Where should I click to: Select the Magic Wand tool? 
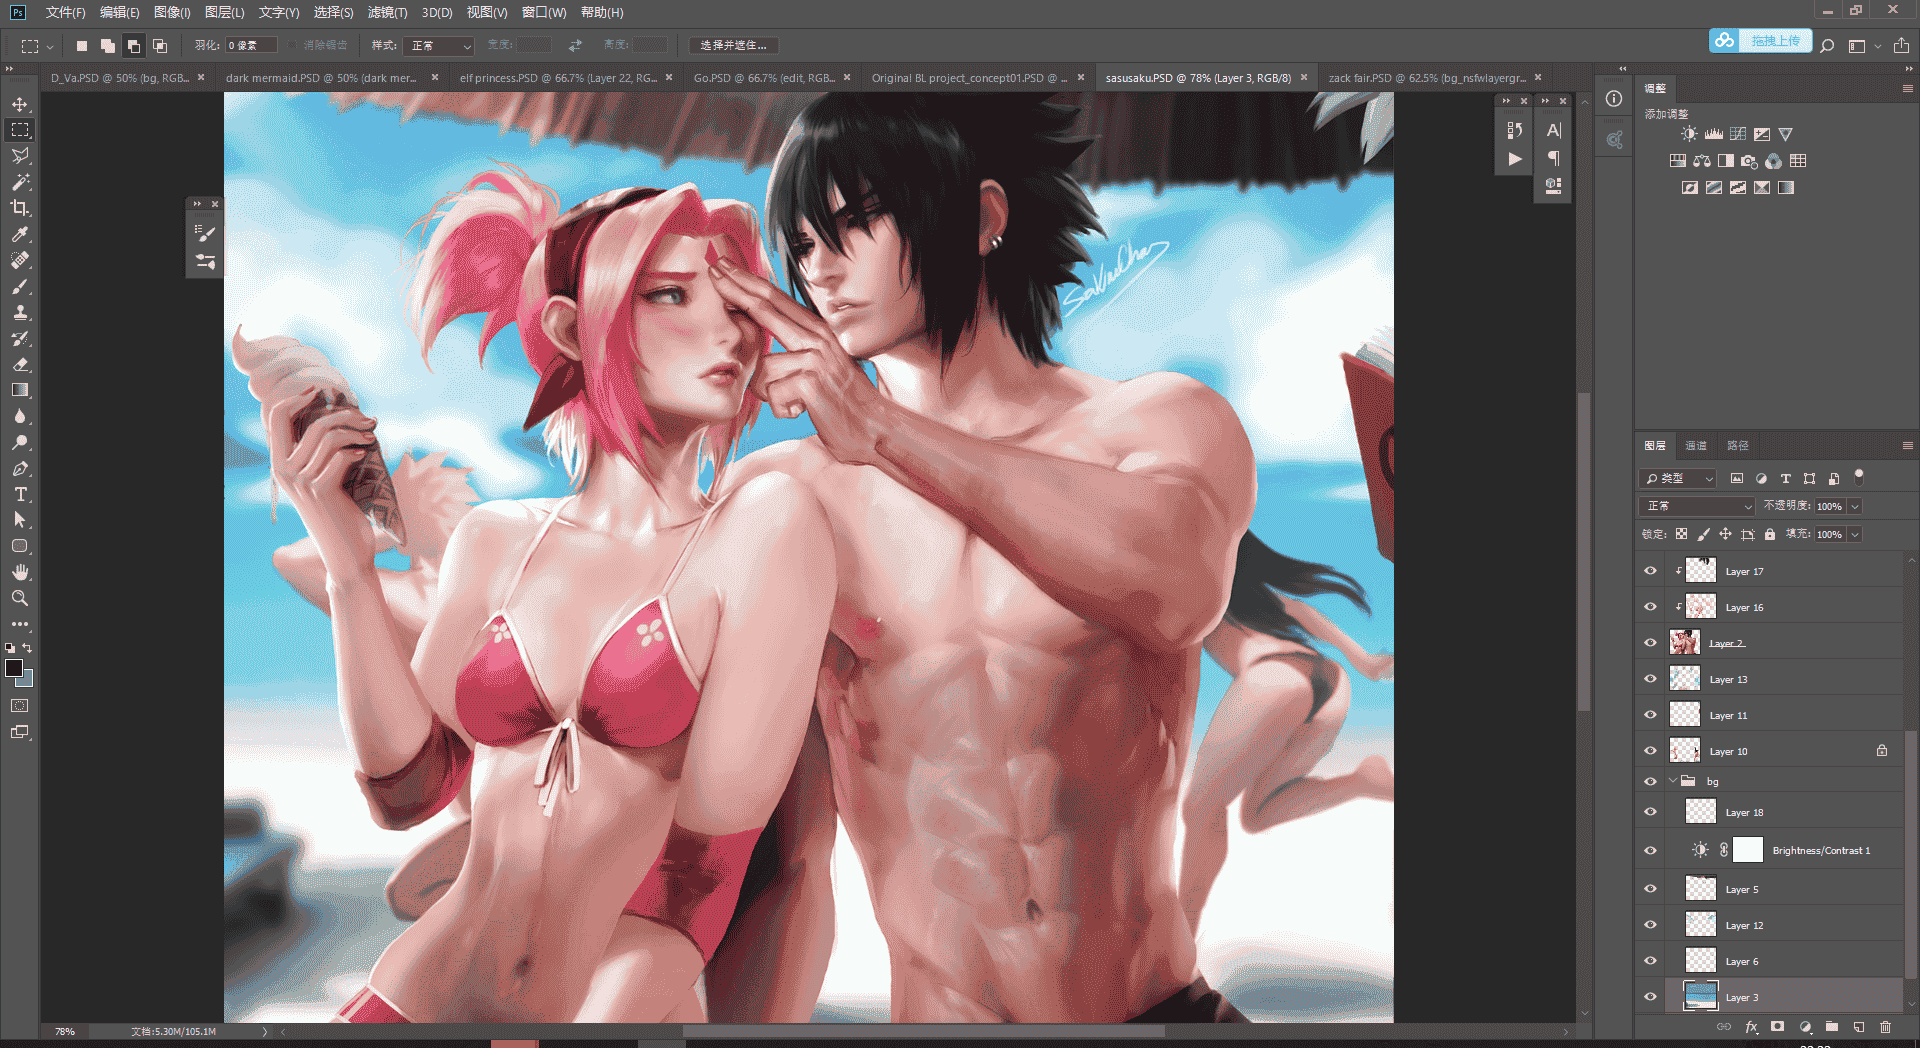[x=20, y=182]
